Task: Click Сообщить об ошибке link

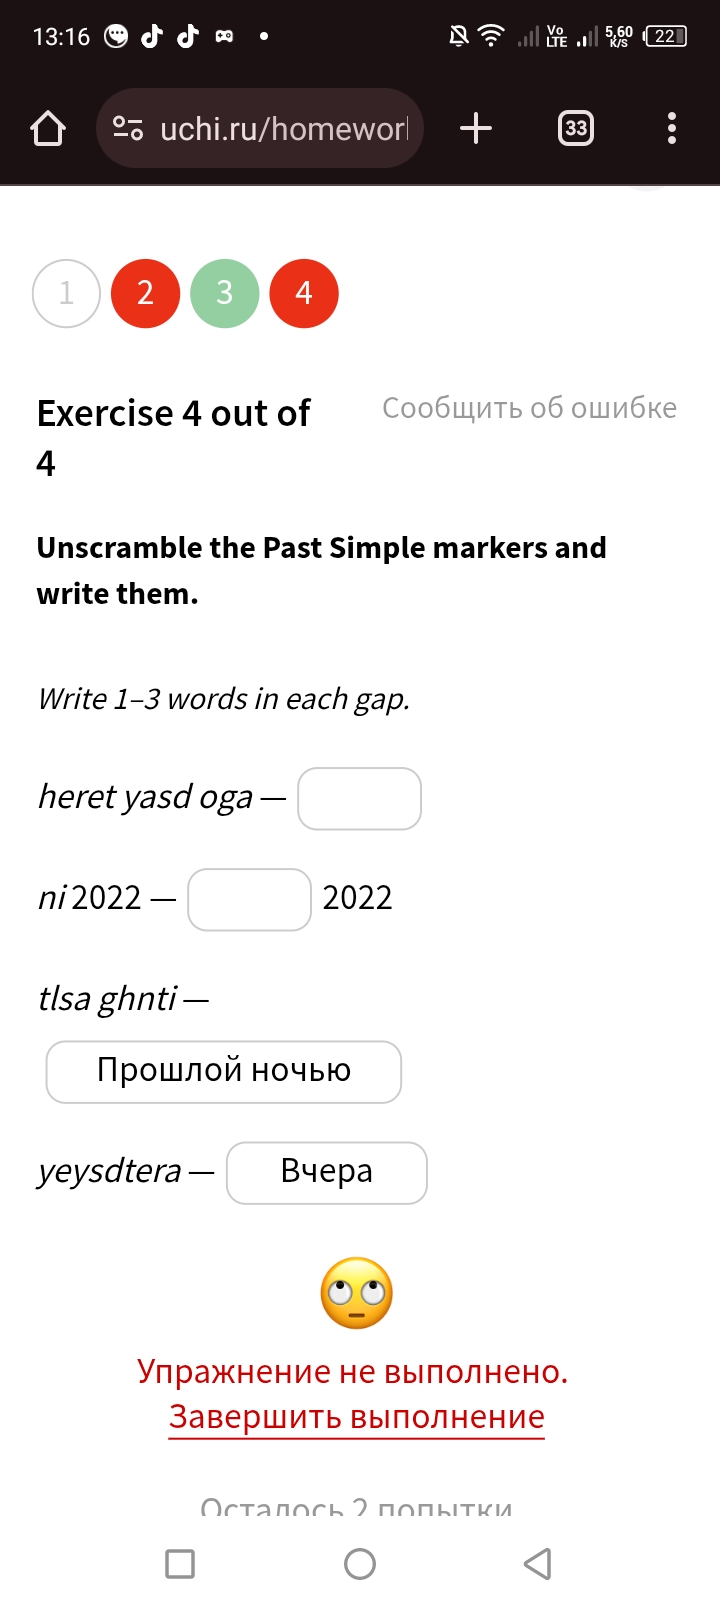Action: (x=529, y=408)
